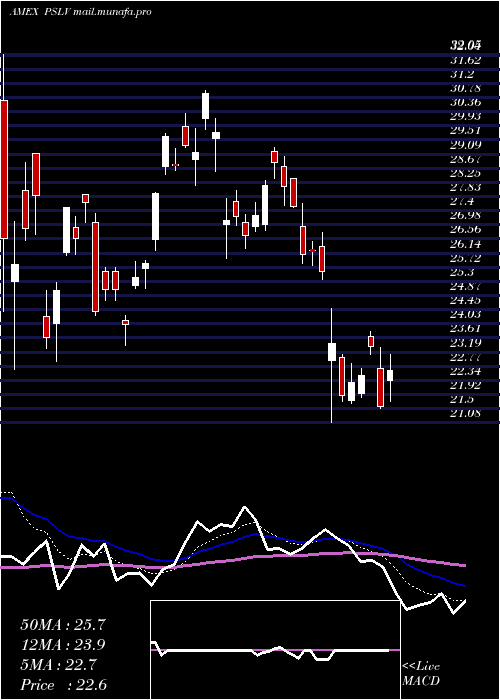Click the <<Live MACD label
This screenshot has width=500, height=700.
pyautogui.click(x=421, y=674)
